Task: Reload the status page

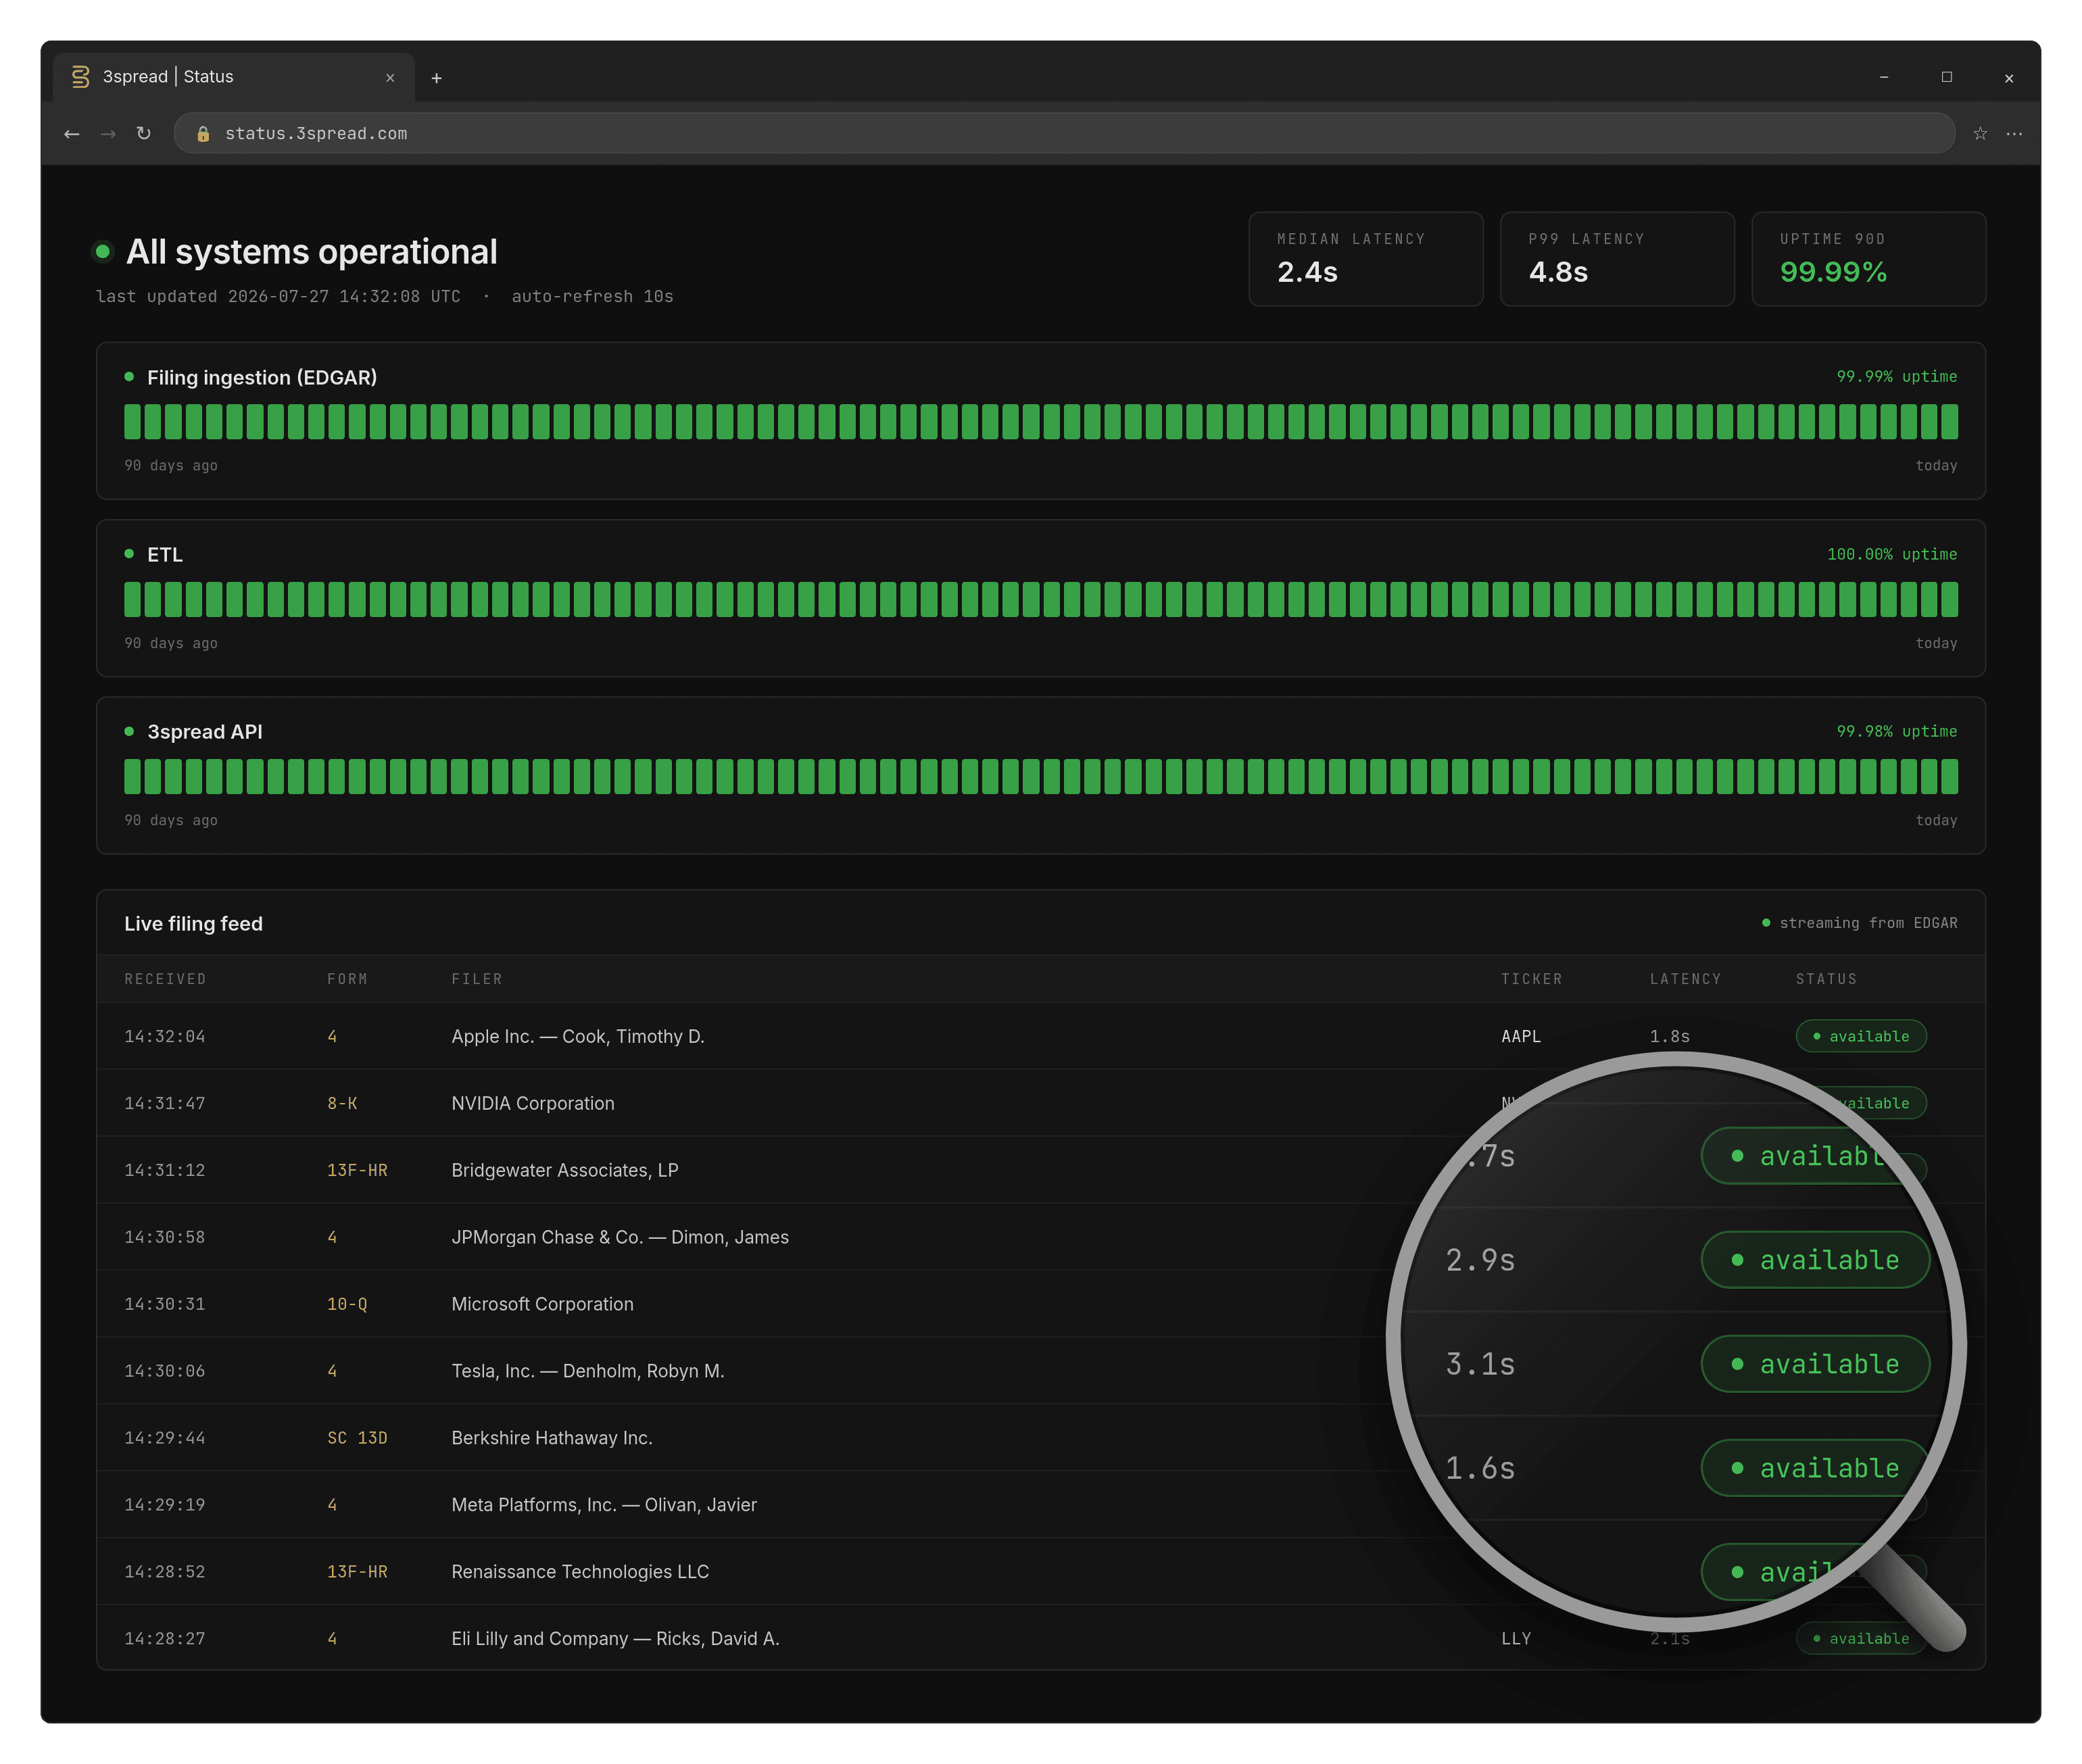Action: click(144, 133)
